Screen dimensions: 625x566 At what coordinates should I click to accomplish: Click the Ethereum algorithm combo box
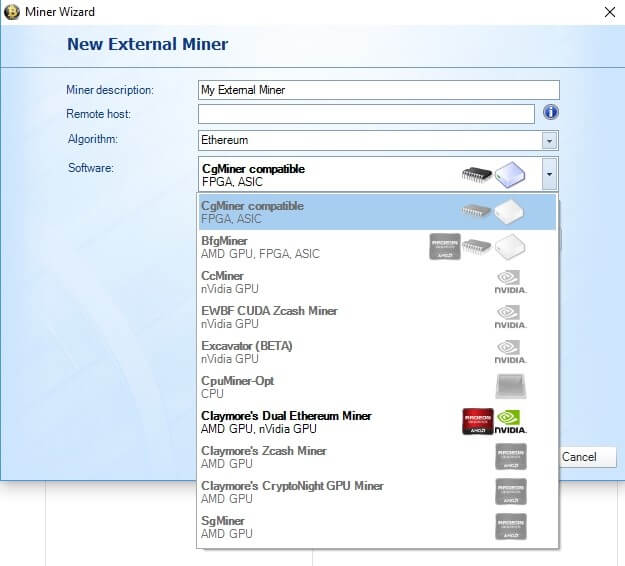[x=378, y=140]
